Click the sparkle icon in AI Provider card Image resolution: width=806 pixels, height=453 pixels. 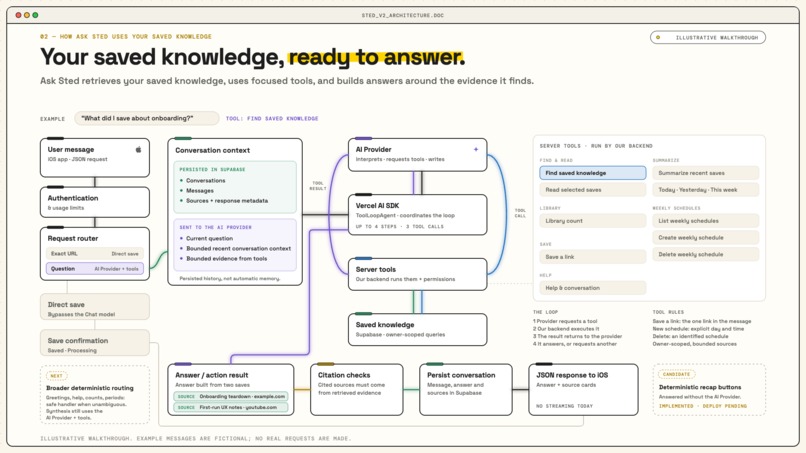[476, 149]
